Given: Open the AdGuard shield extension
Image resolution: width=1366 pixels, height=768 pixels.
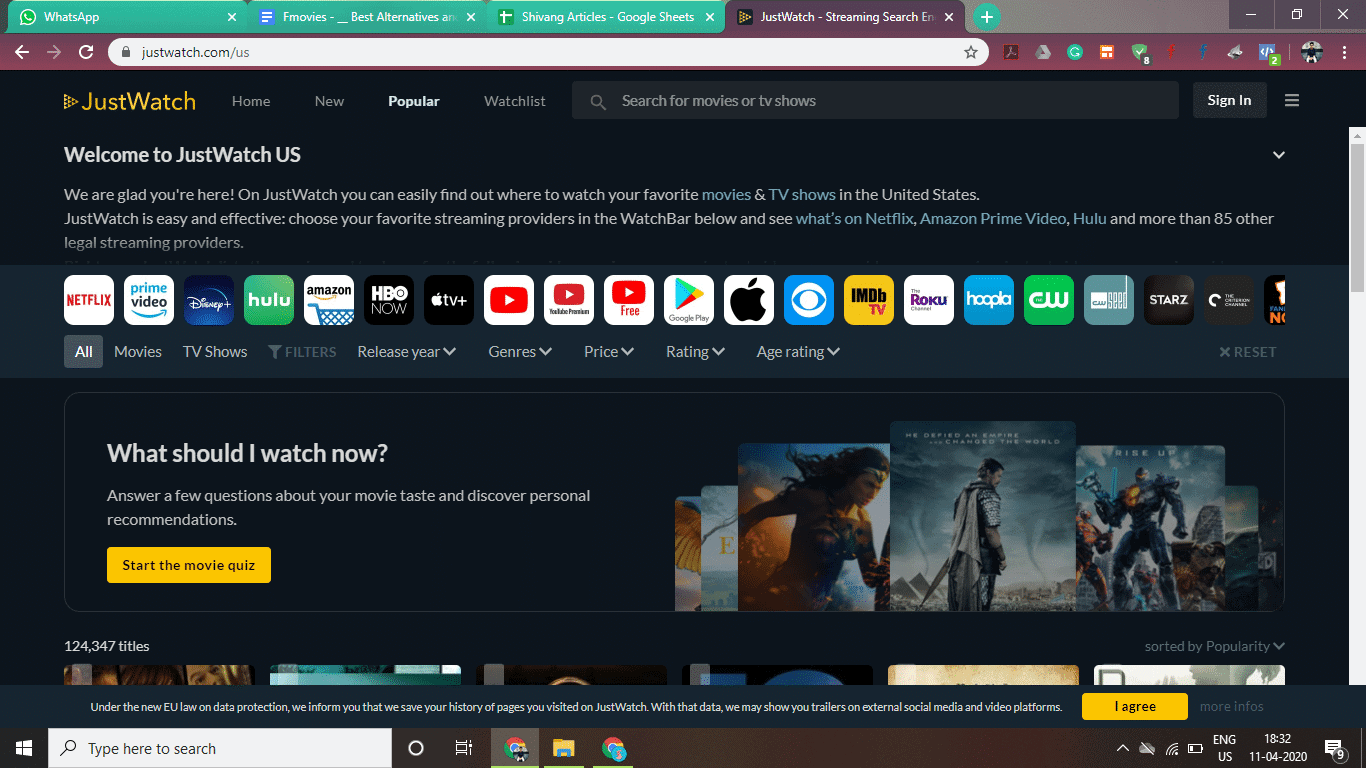Looking at the screenshot, I should point(1140,53).
